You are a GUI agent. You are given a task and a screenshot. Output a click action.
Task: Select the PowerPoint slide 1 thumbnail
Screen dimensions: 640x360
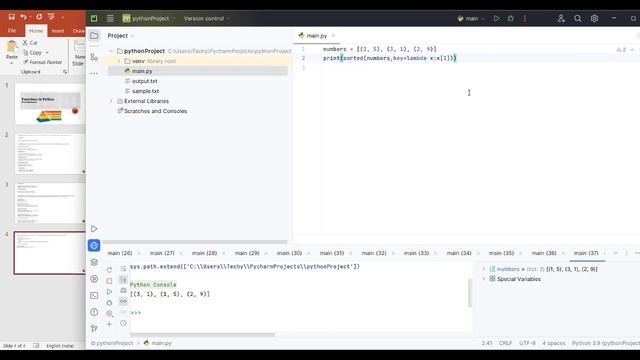(x=49, y=104)
